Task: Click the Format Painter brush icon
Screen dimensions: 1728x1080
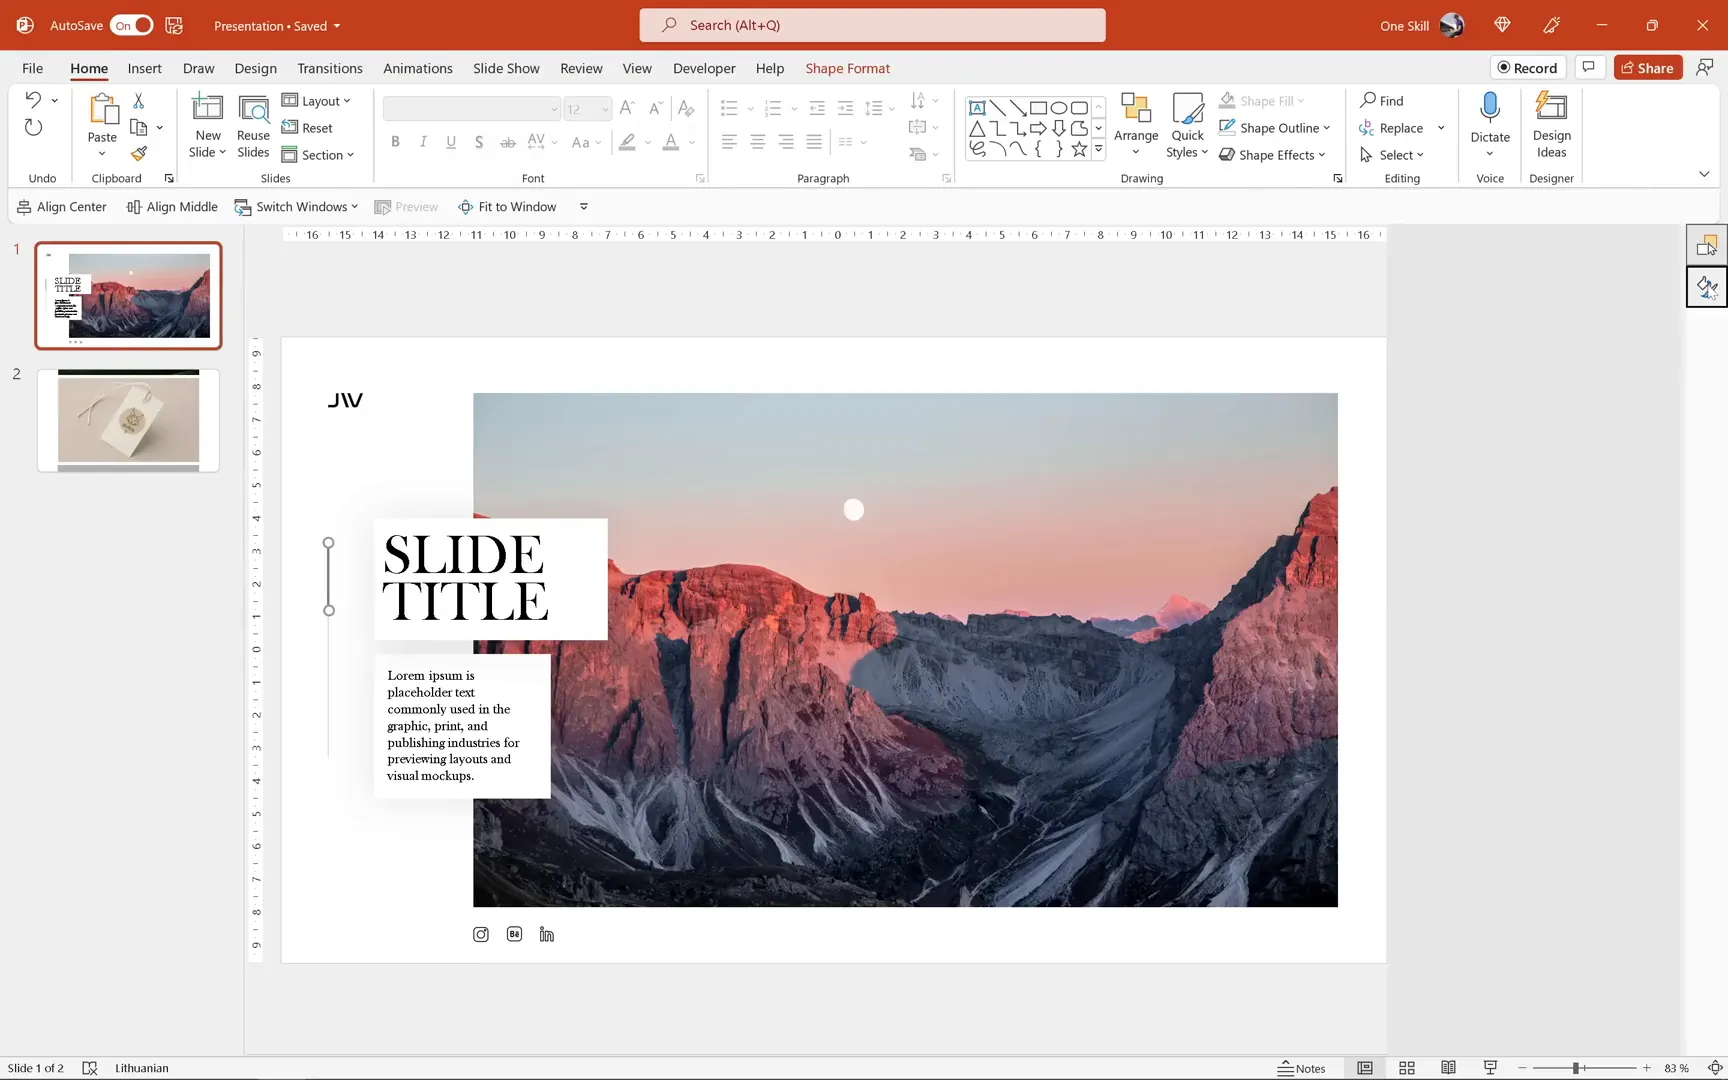Action: [x=139, y=153]
